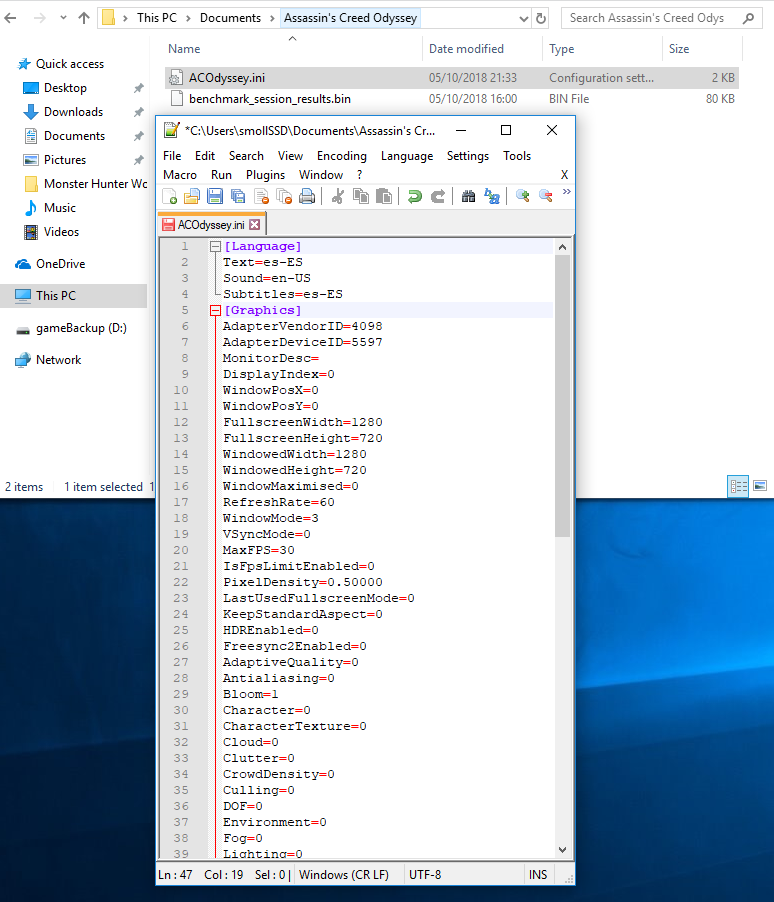The image size is (774, 902).
Task: Click the This PC breadcrumb in address bar
Action: 157,18
